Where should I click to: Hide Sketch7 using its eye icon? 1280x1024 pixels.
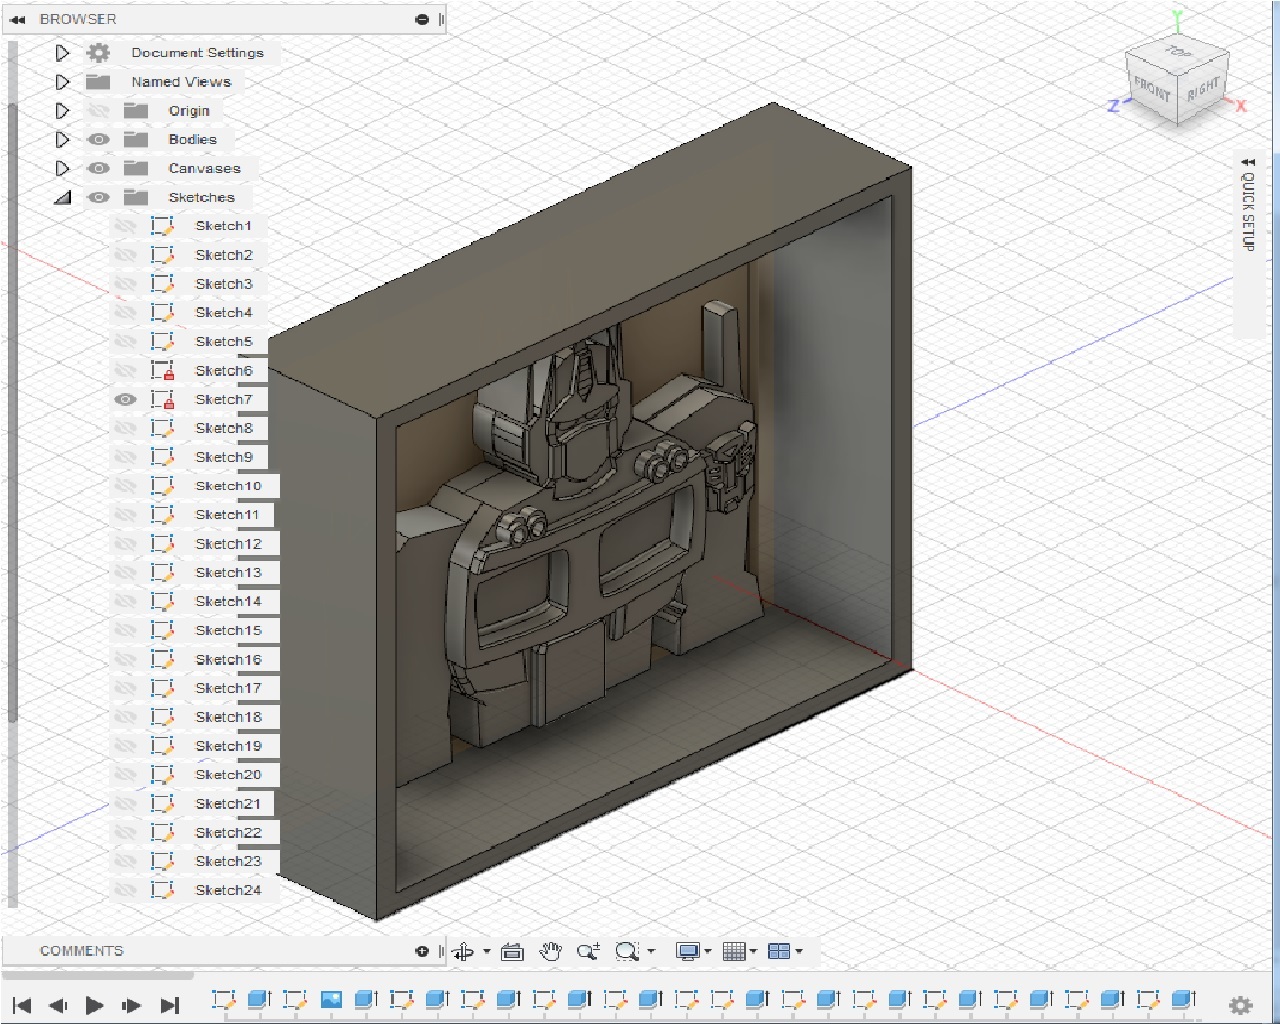pyautogui.click(x=125, y=399)
